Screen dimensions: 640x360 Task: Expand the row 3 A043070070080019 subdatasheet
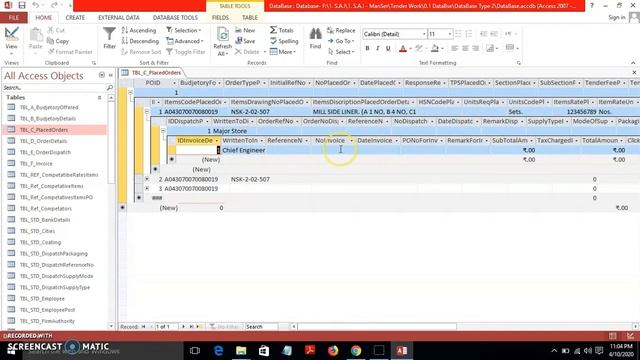pos(147,189)
